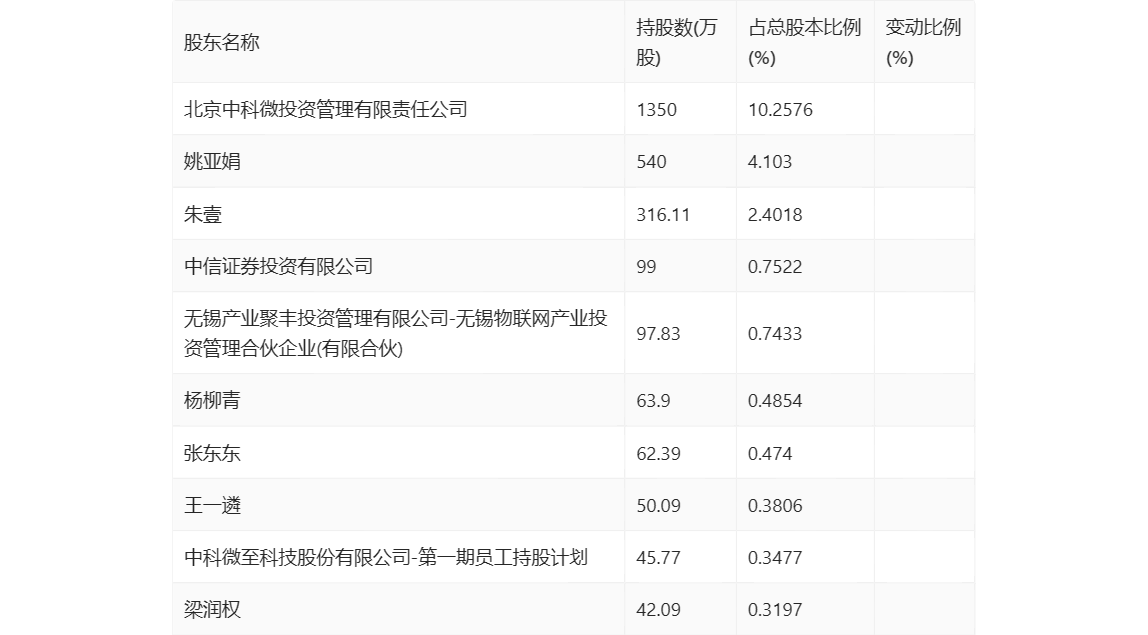Select the 占总股本比例(%) column header
1148x635 pixels.
[805, 42]
